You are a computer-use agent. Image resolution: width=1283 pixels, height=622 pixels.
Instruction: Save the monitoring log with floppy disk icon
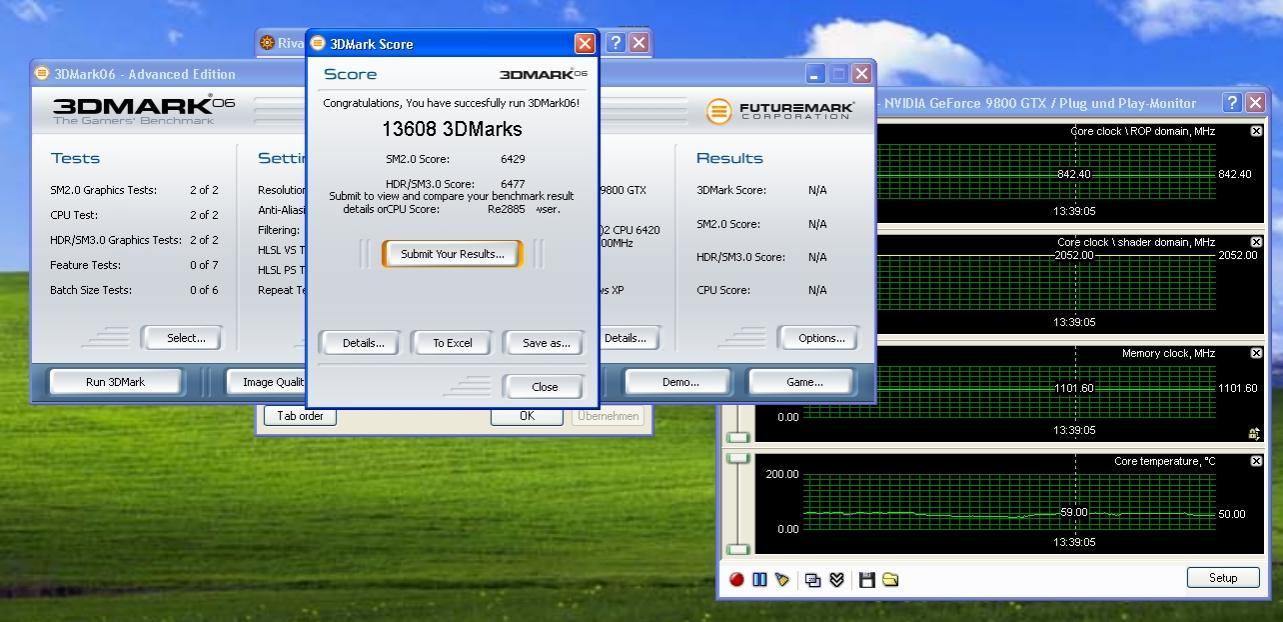point(867,579)
